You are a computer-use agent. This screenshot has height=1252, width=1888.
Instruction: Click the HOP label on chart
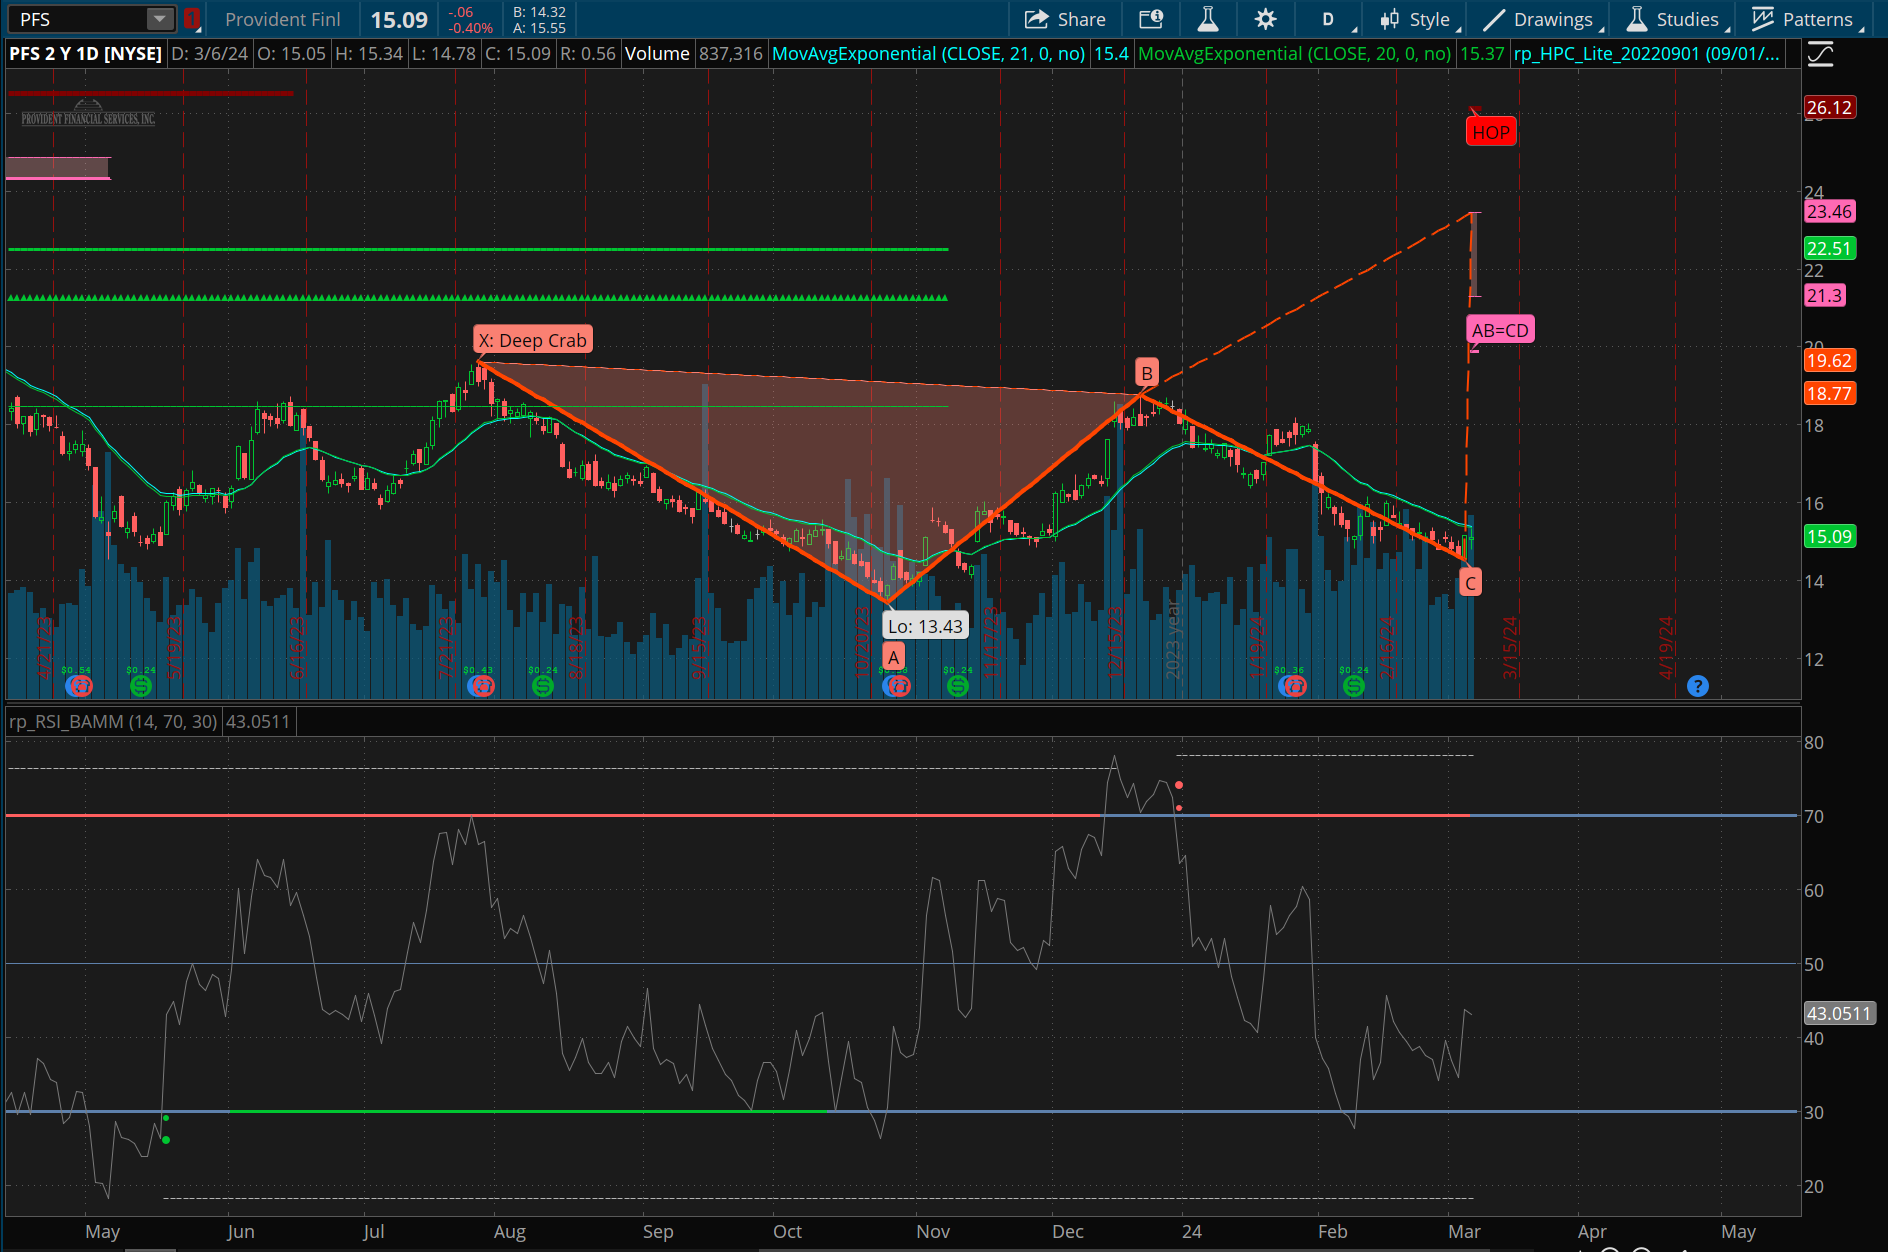point(1490,132)
